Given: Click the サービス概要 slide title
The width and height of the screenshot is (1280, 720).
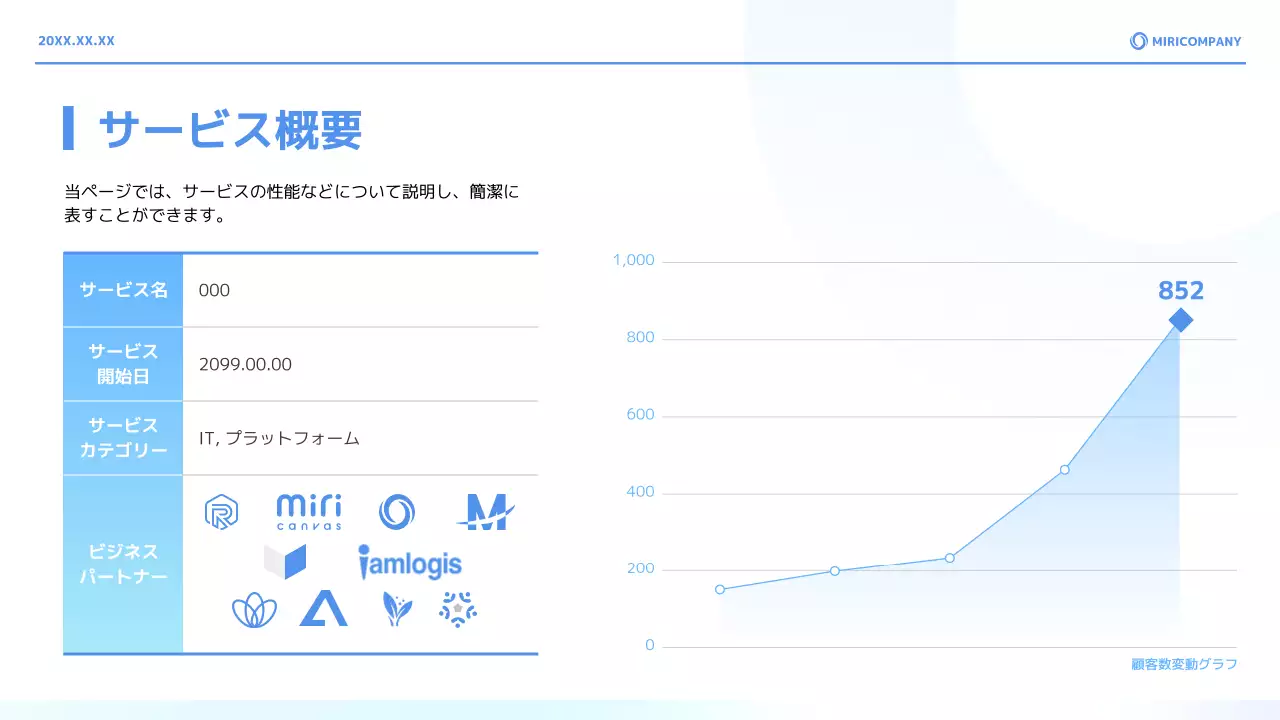Looking at the screenshot, I should tap(231, 129).
